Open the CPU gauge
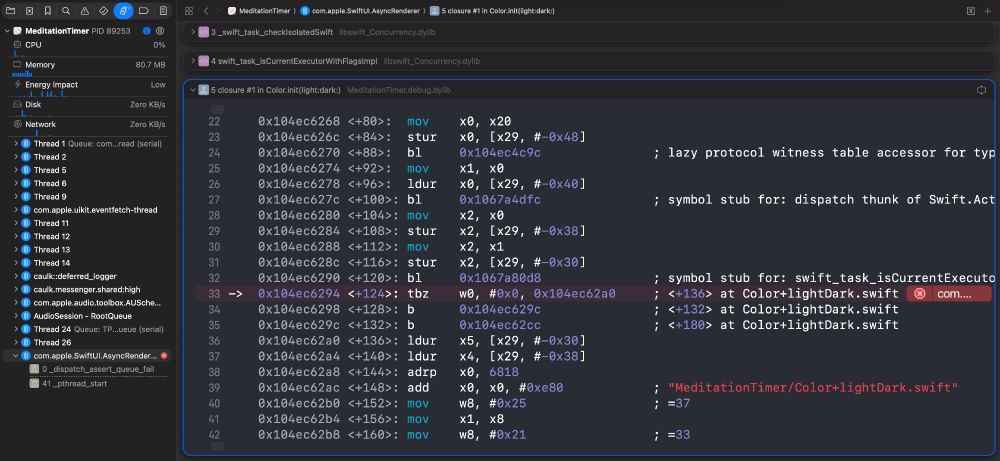 (x=89, y=45)
